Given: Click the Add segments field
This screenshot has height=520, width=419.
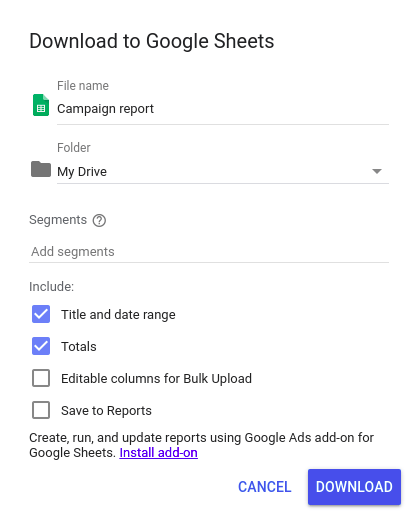Looking at the screenshot, I should [209, 252].
